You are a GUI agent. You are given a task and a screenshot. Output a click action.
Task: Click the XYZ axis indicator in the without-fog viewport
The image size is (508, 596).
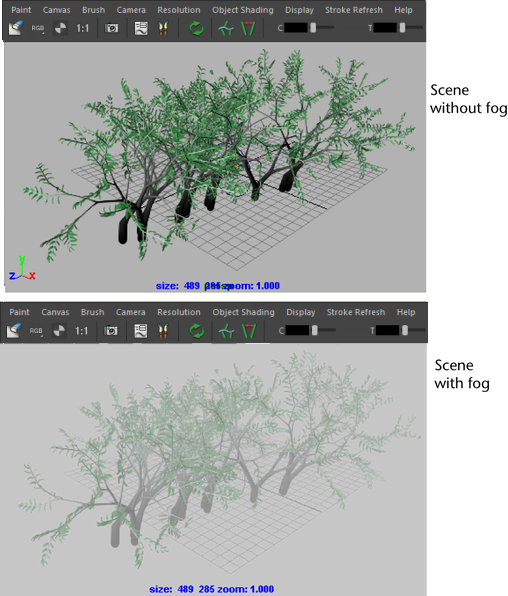22,268
